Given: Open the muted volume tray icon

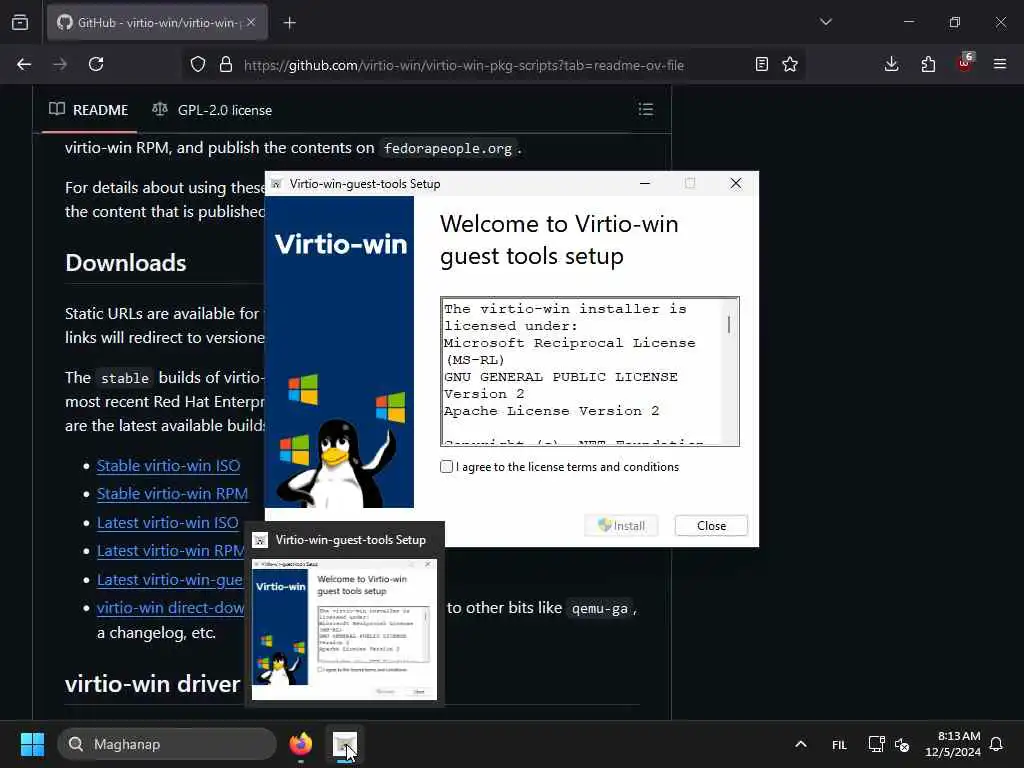Looking at the screenshot, I should tap(902, 744).
